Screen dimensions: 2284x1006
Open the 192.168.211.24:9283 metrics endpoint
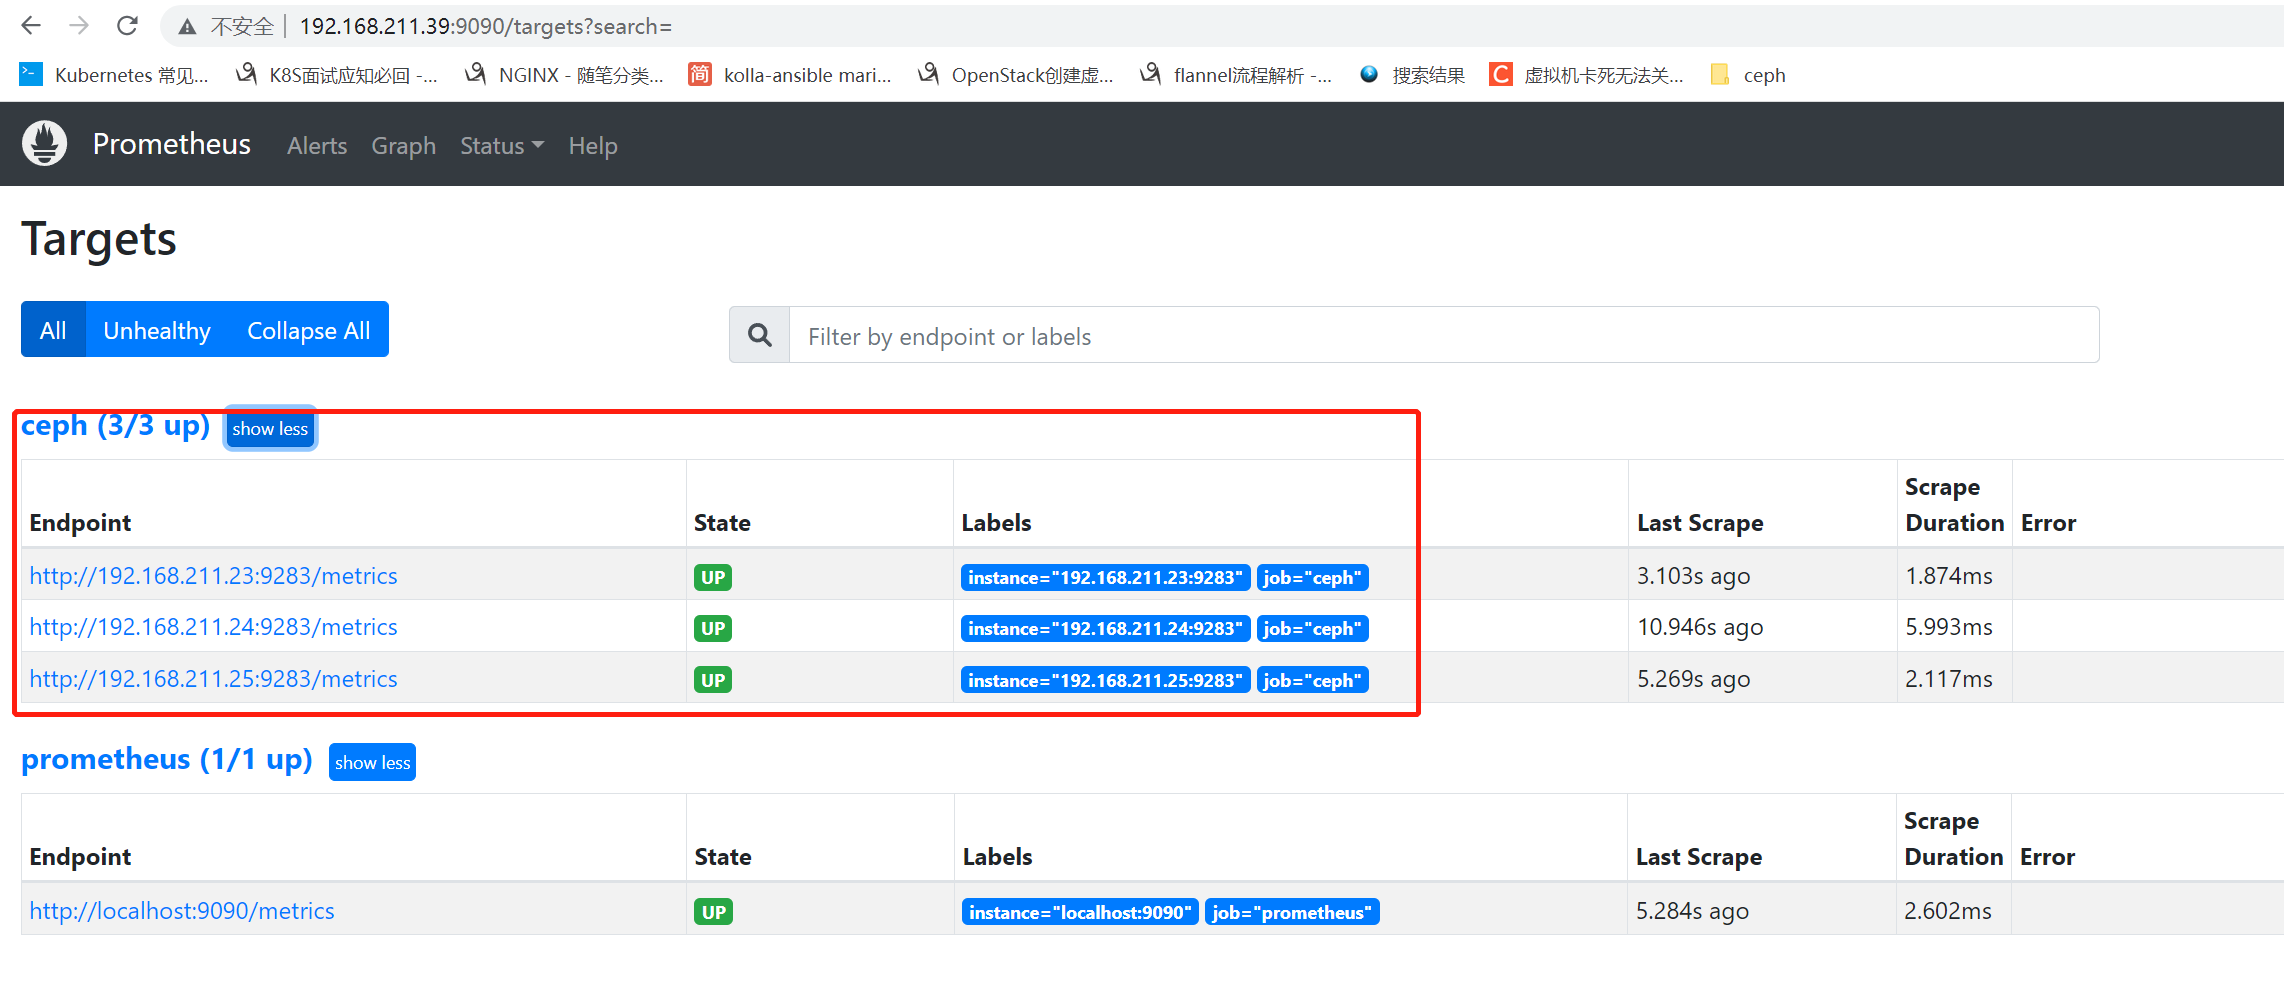point(213,627)
